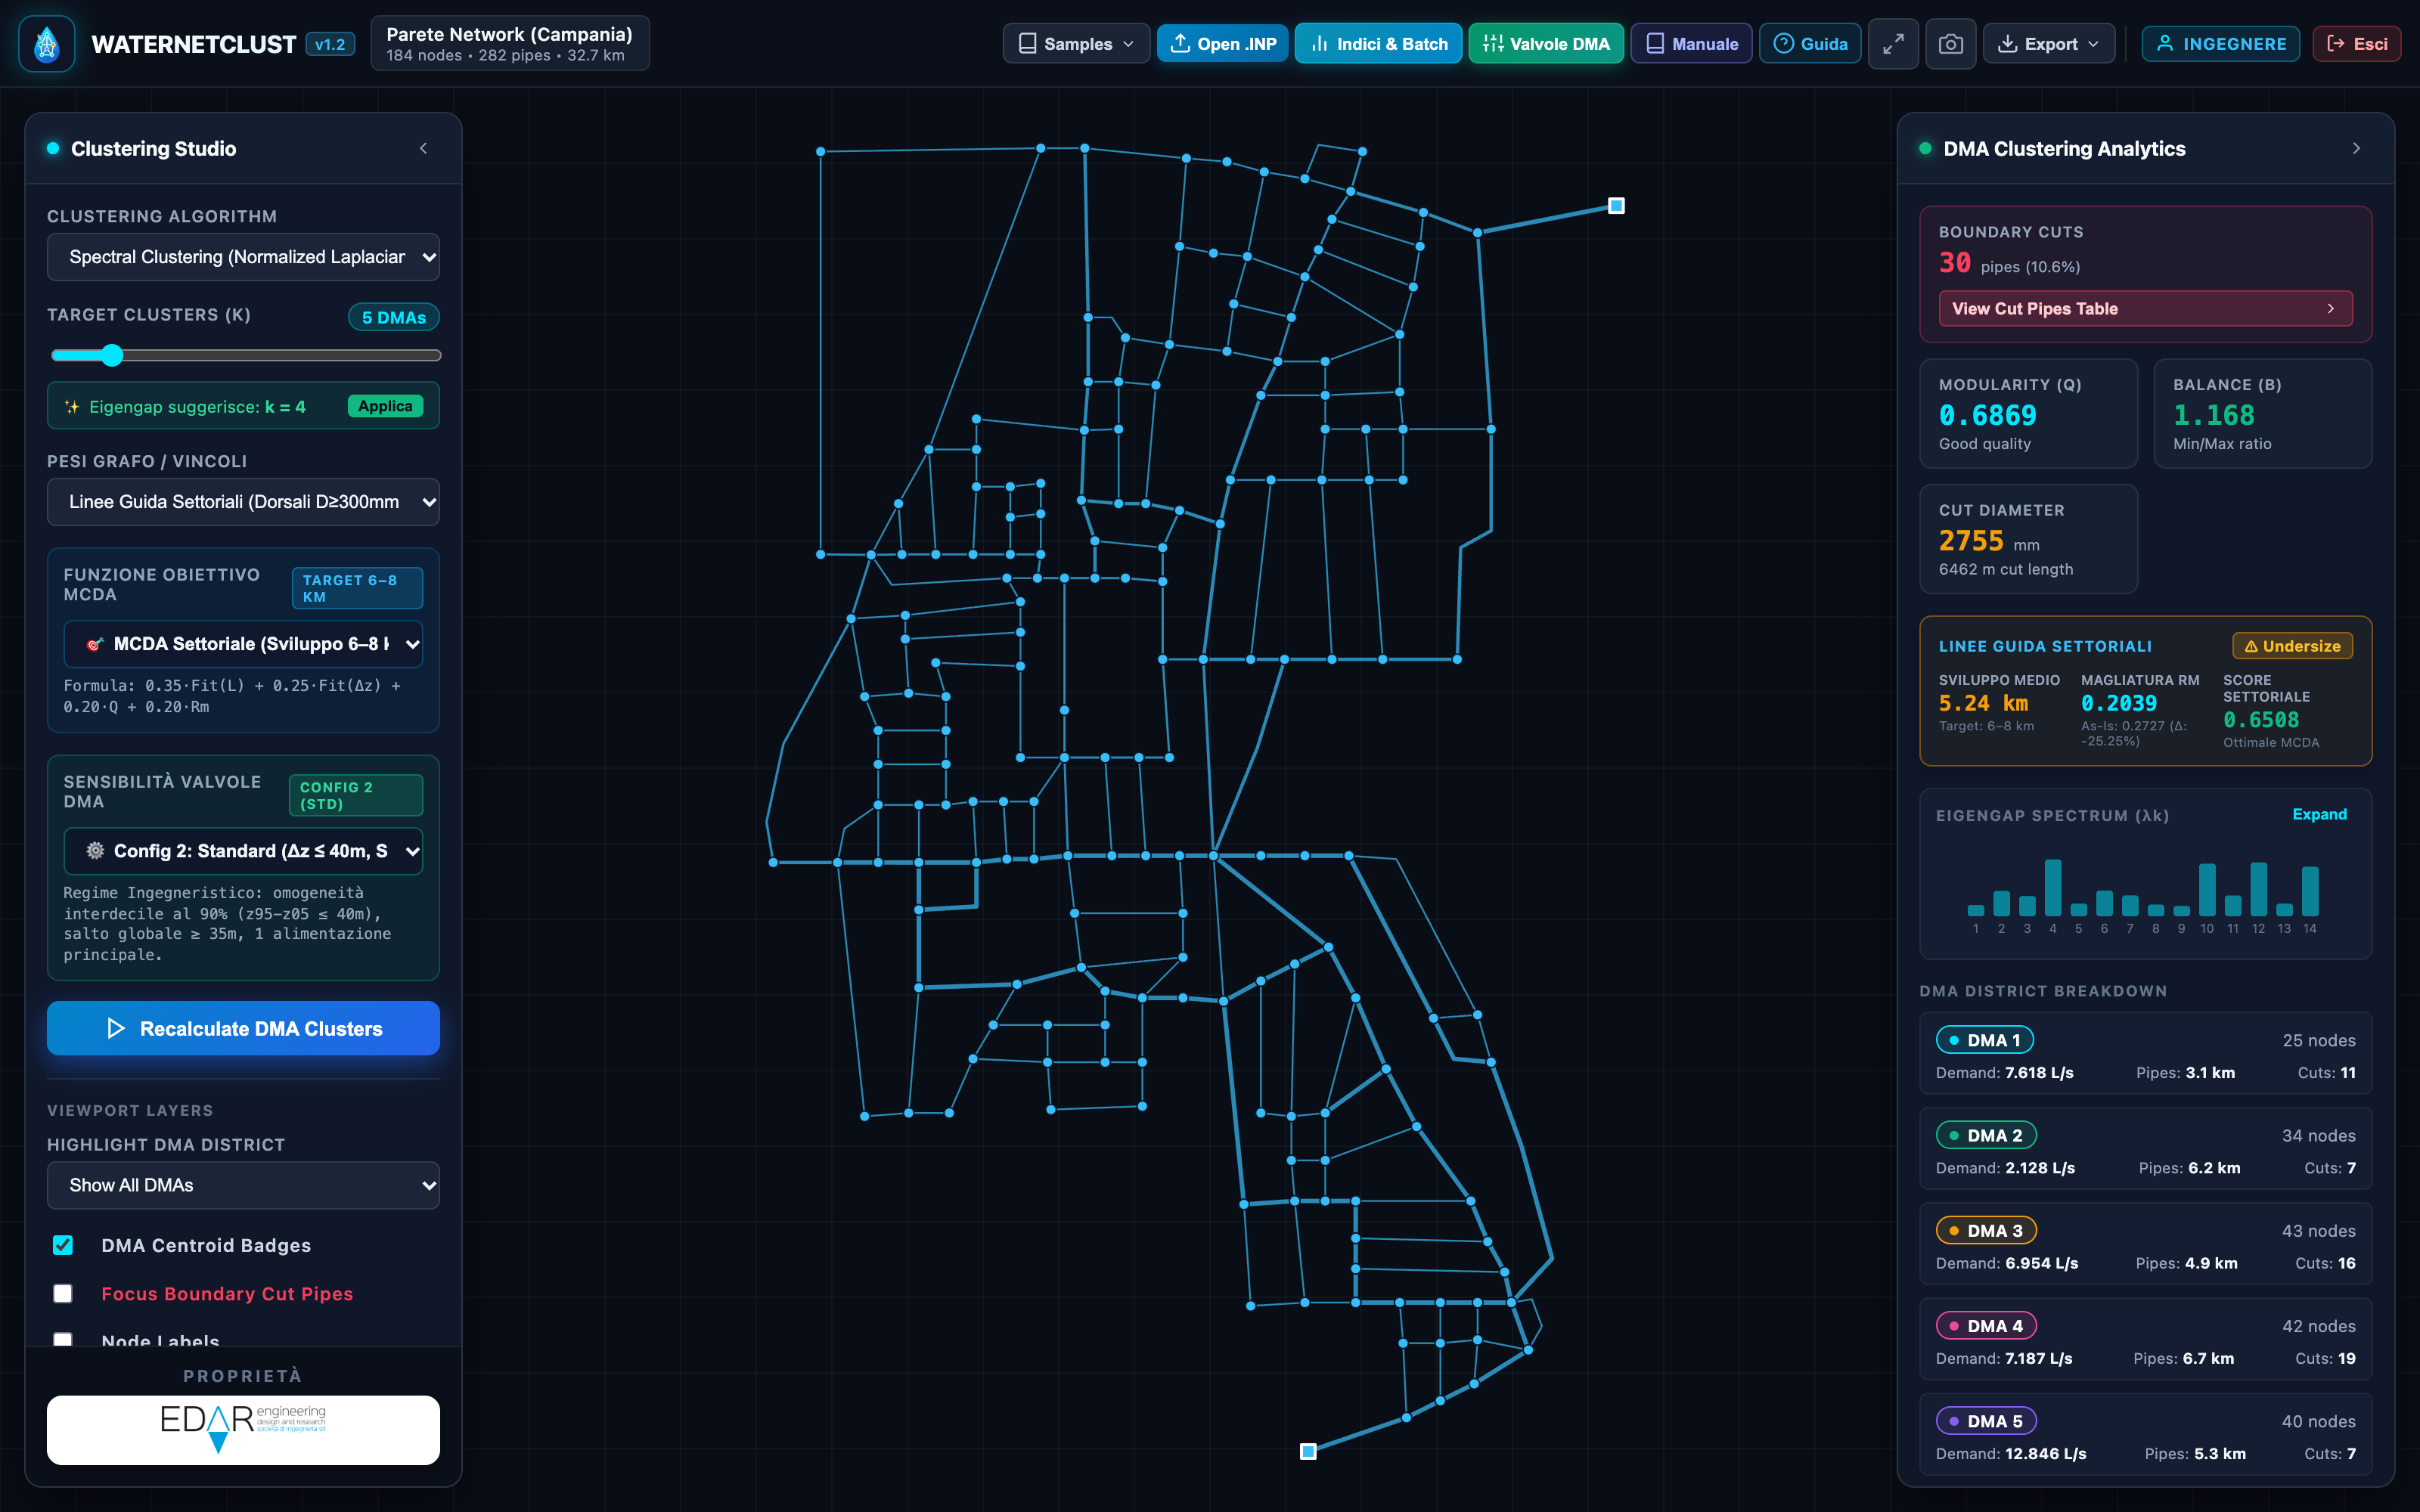Log out with the Esci button
The height and width of the screenshot is (1512, 2420).
point(2356,44)
